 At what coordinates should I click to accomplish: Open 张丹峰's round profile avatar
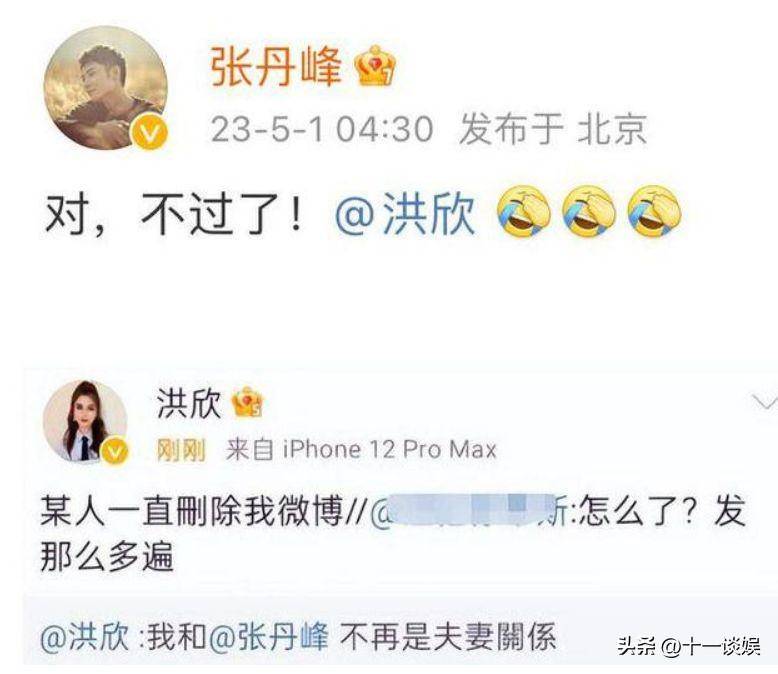[106, 87]
